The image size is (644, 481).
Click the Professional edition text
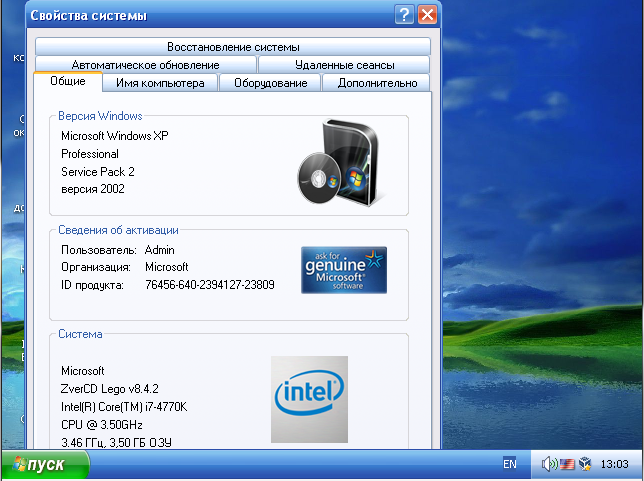[x=90, y=154]
